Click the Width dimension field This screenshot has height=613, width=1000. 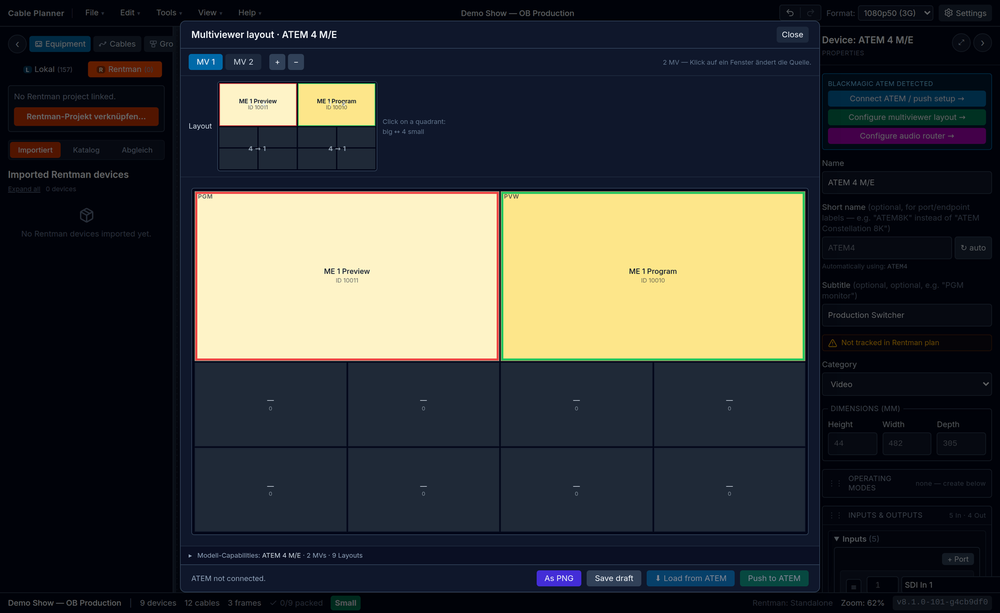coord(906,443)
